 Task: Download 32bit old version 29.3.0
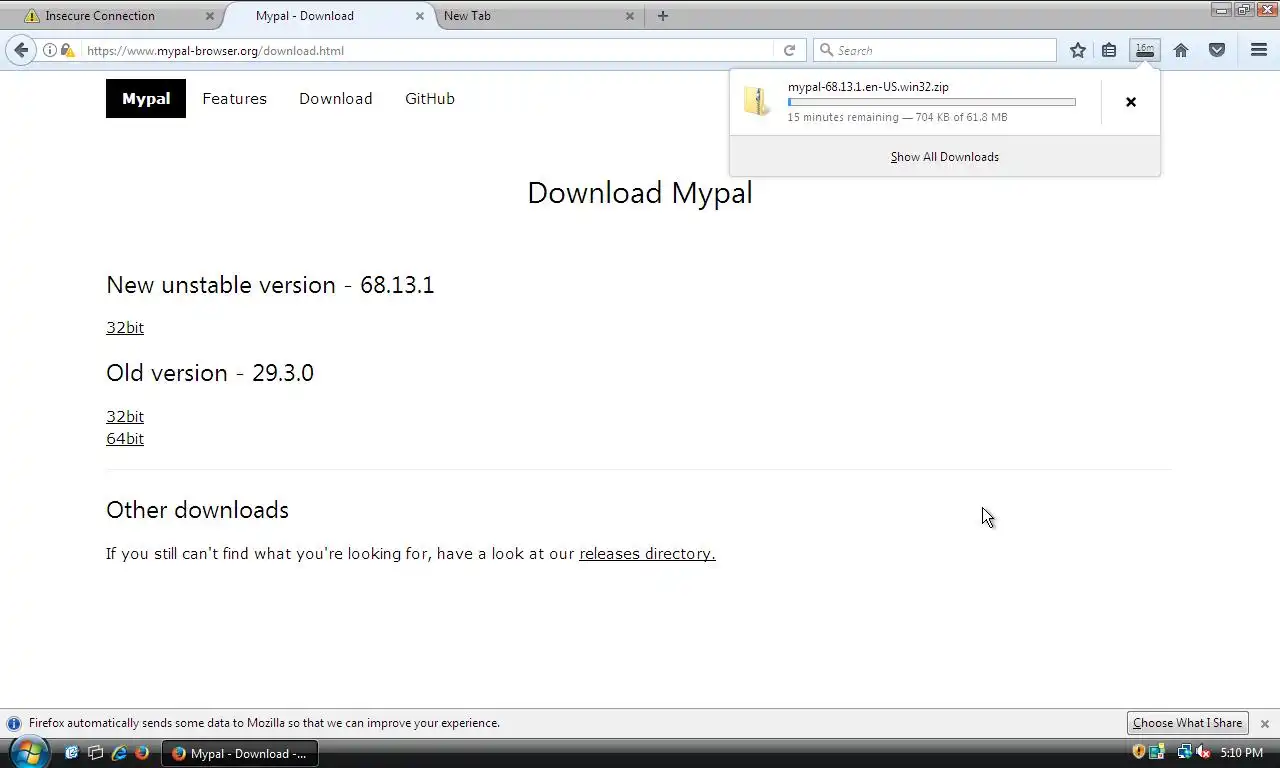[x=125, y=417]
